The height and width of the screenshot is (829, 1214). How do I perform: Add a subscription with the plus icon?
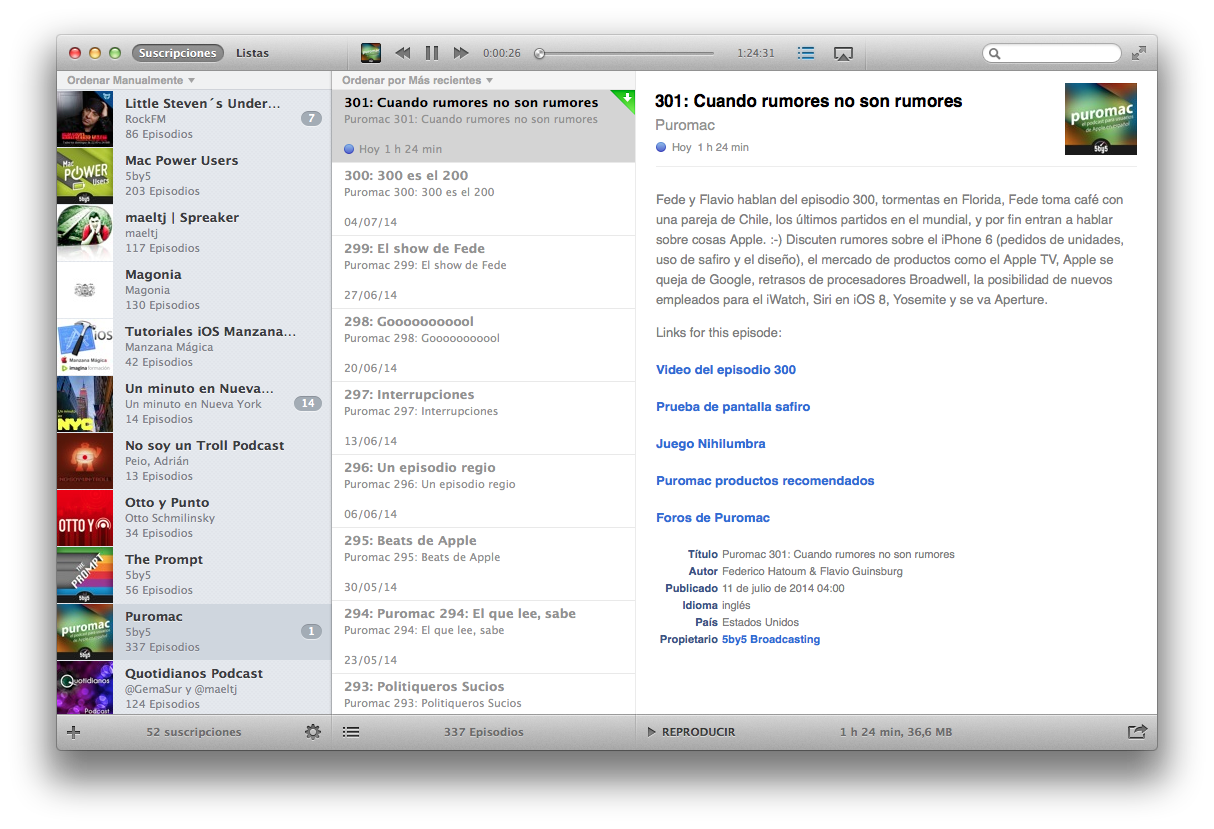click(73, 732)
